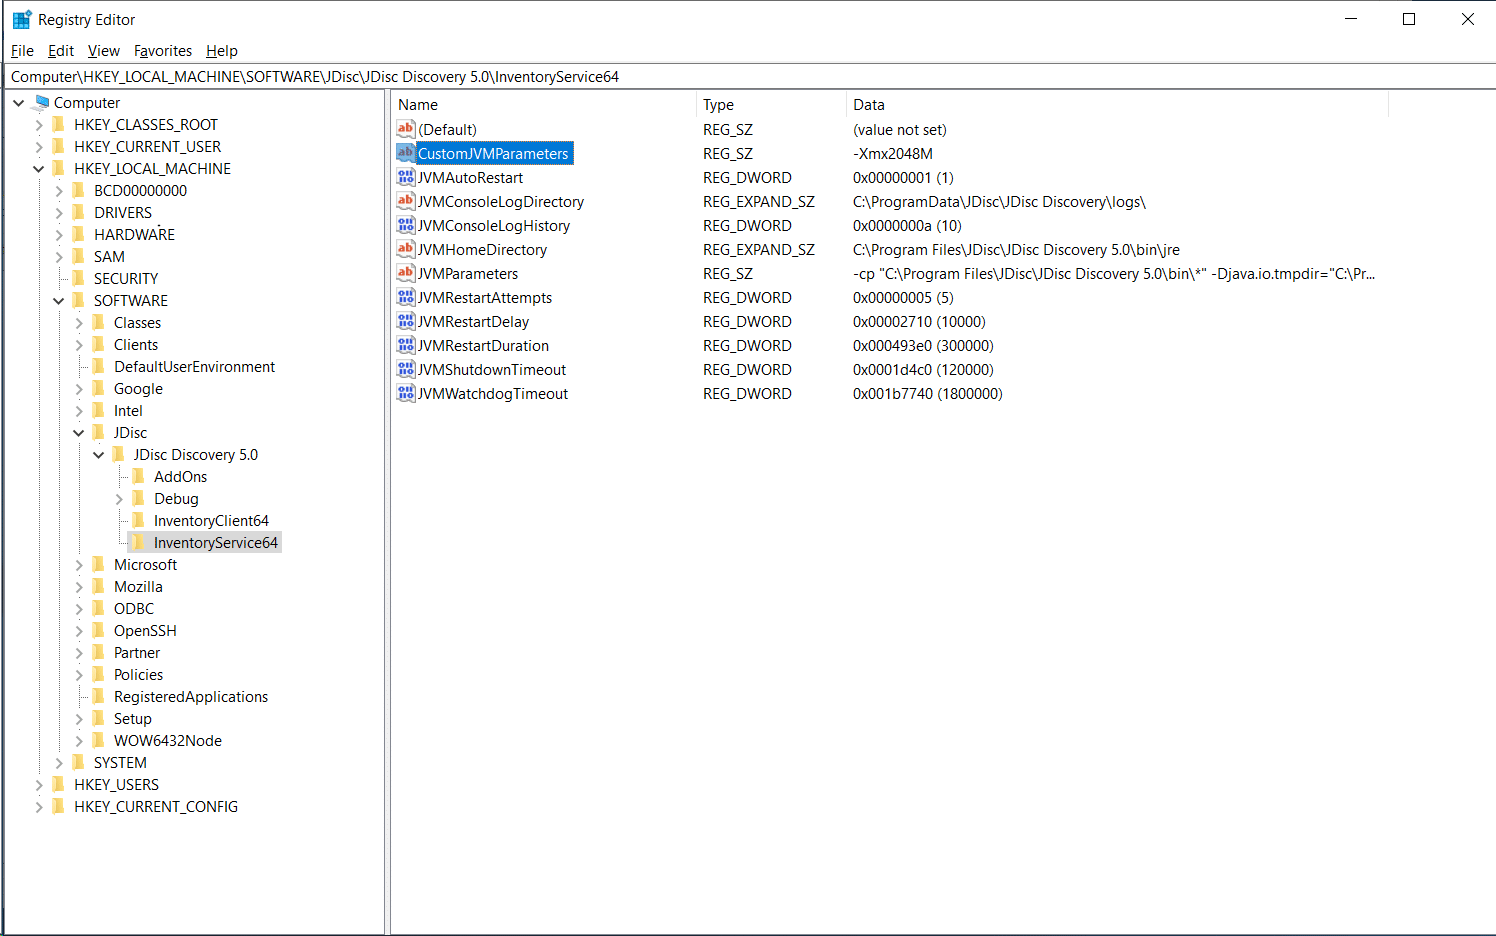Click the ab icon next to JVMConsoleLogDirectory

(x=406, y=201)
